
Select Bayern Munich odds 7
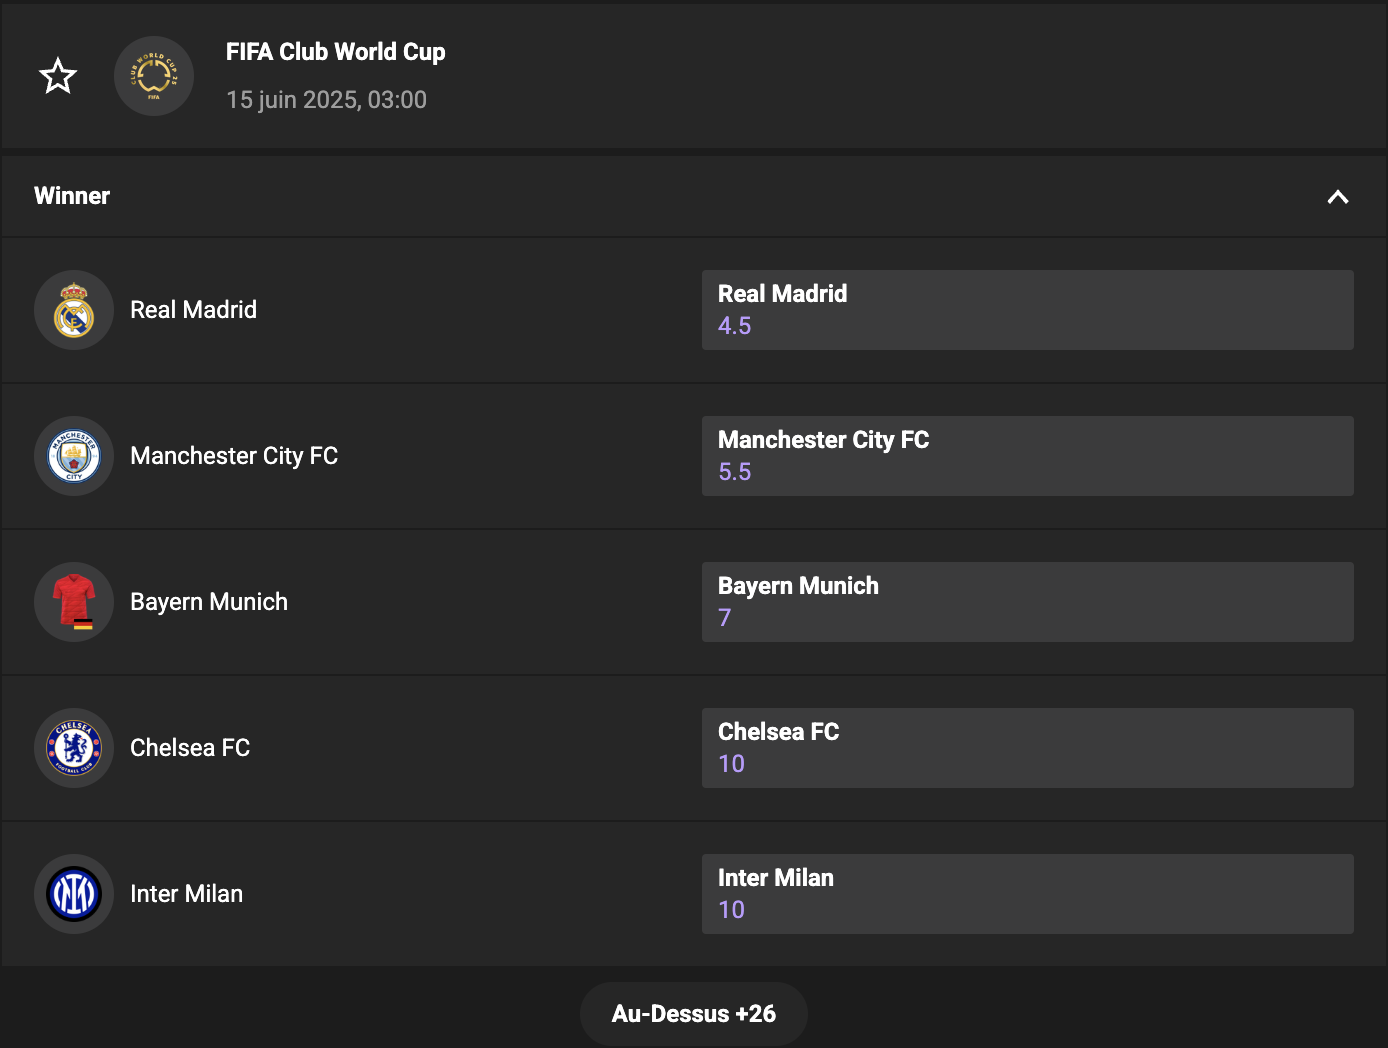pos(1027,602)
